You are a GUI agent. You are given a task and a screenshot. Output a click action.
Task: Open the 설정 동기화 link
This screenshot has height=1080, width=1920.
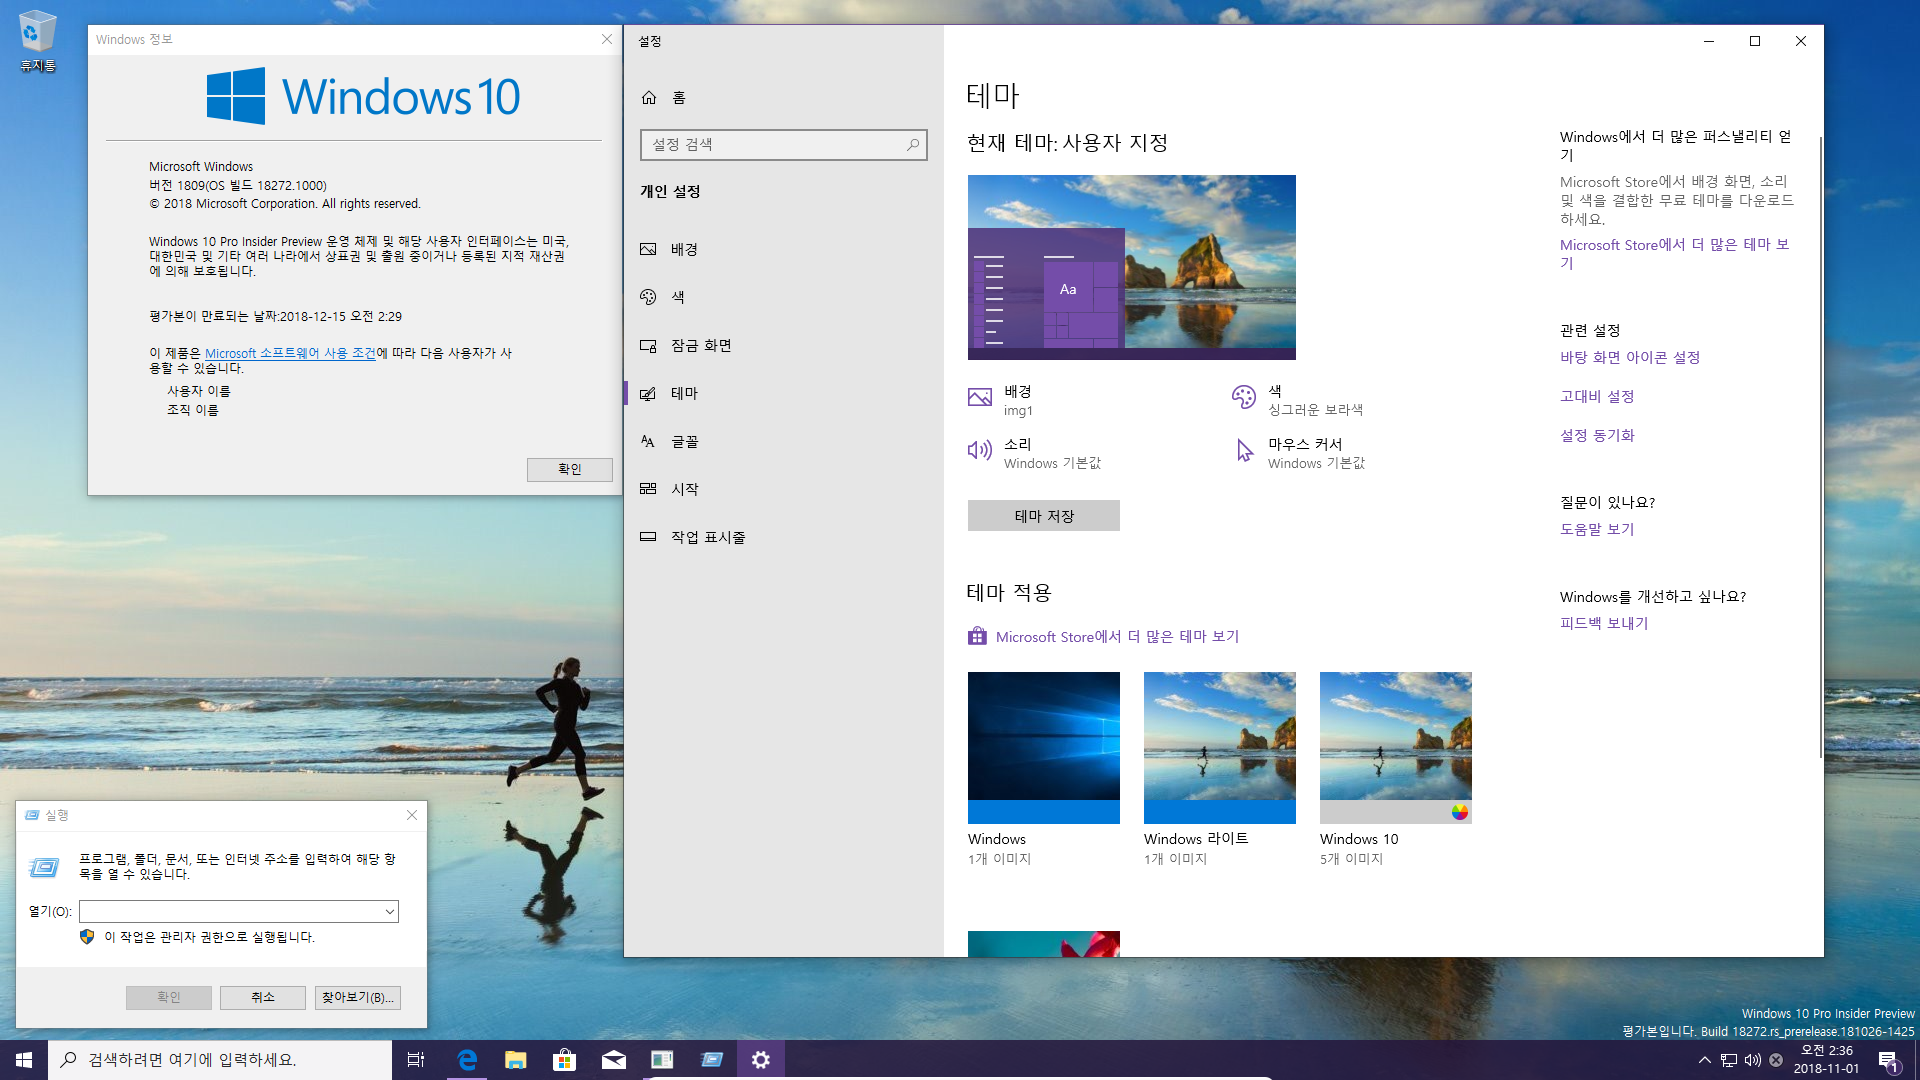click(x=1597, y=435)
